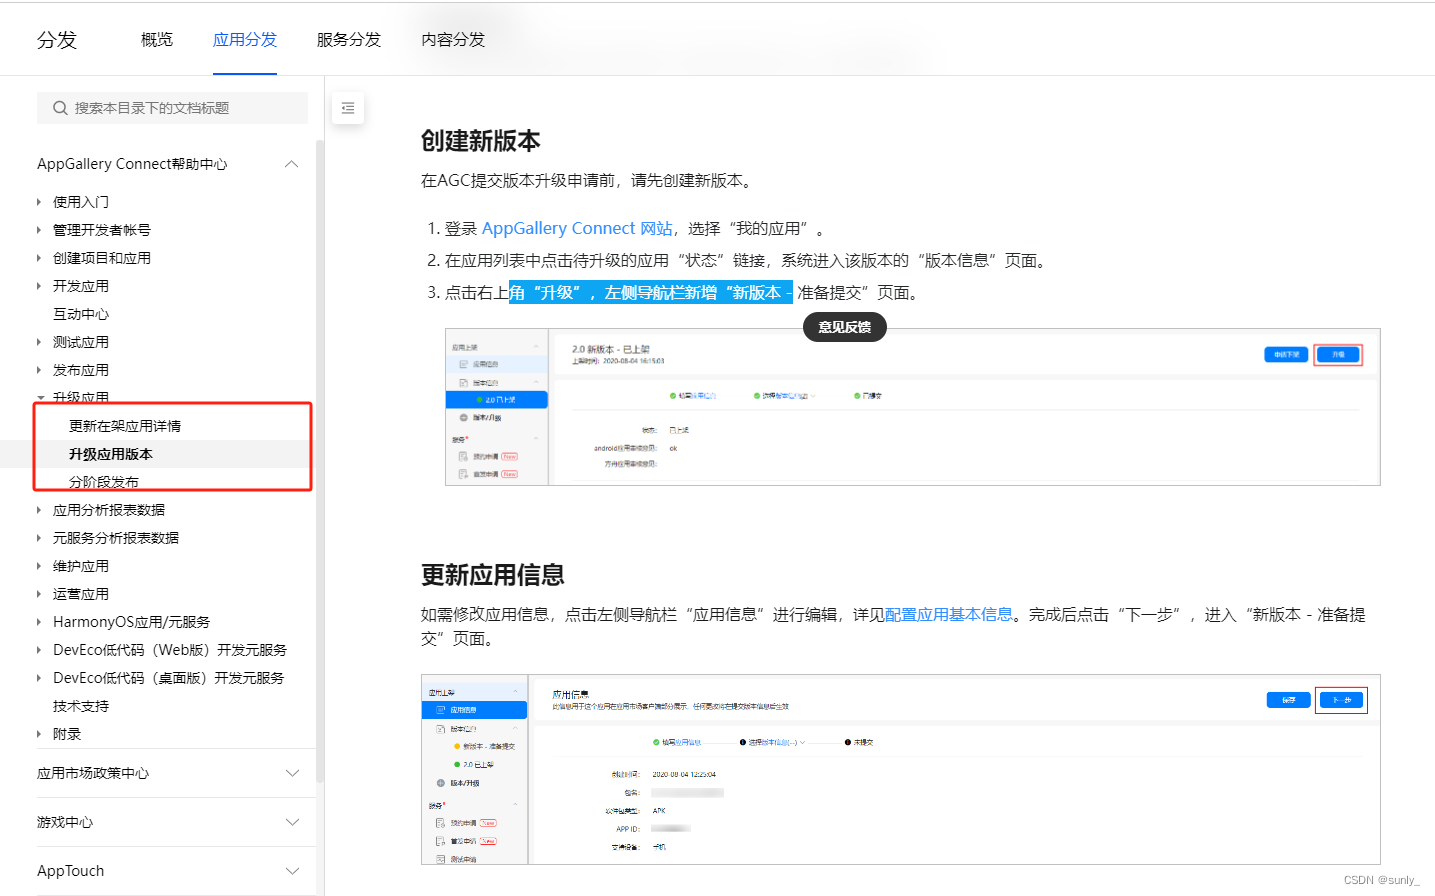Expand AppTouch chevron
Viewport: 1435px width, 896px height.
[292, 871]
